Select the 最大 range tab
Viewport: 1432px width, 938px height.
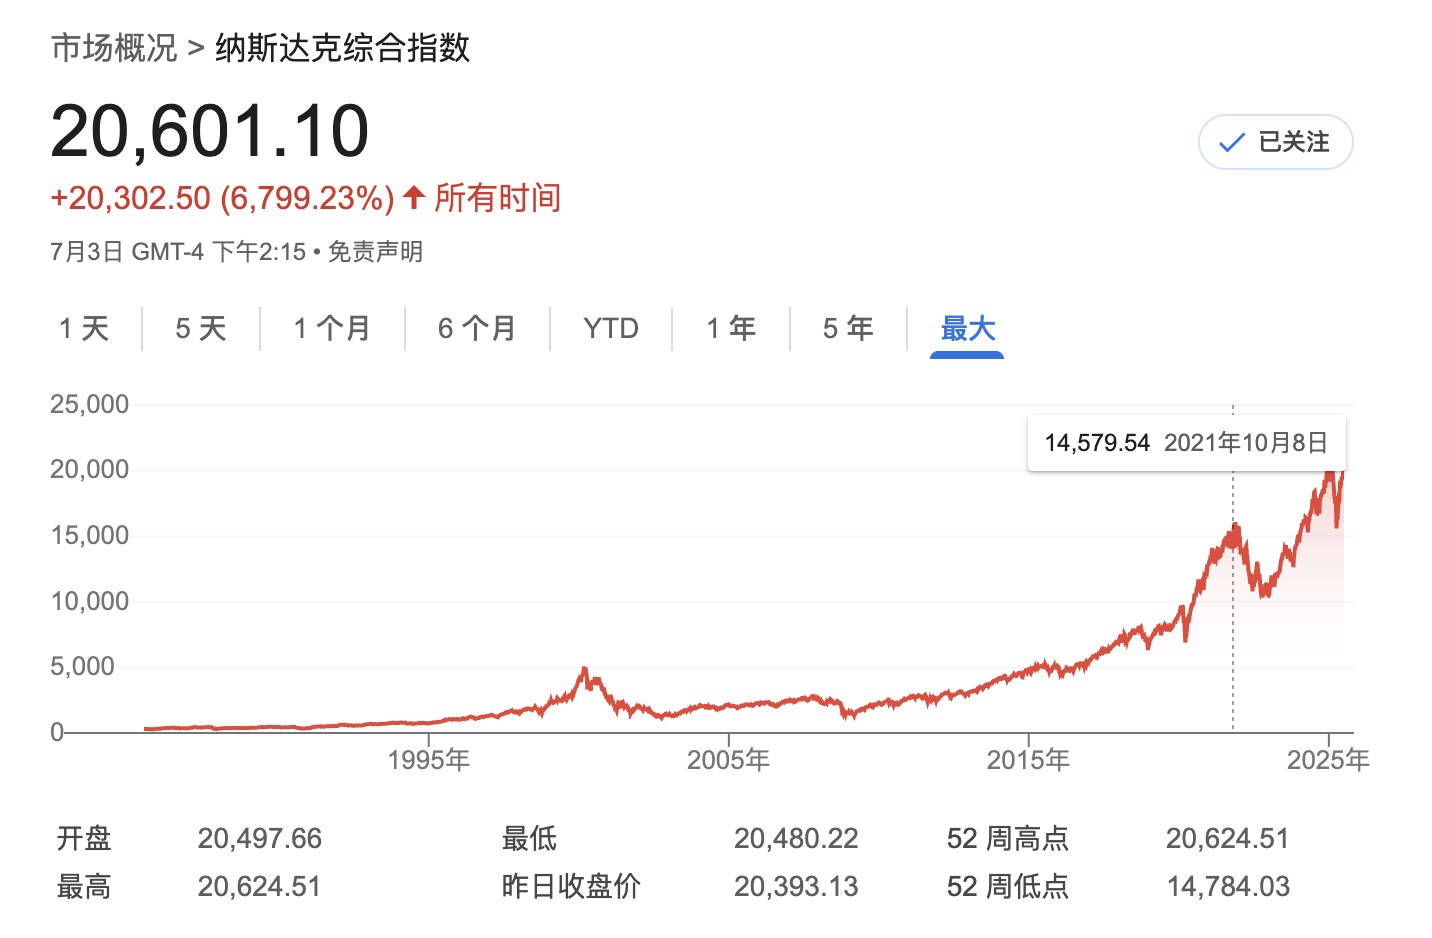click(967, 328)
